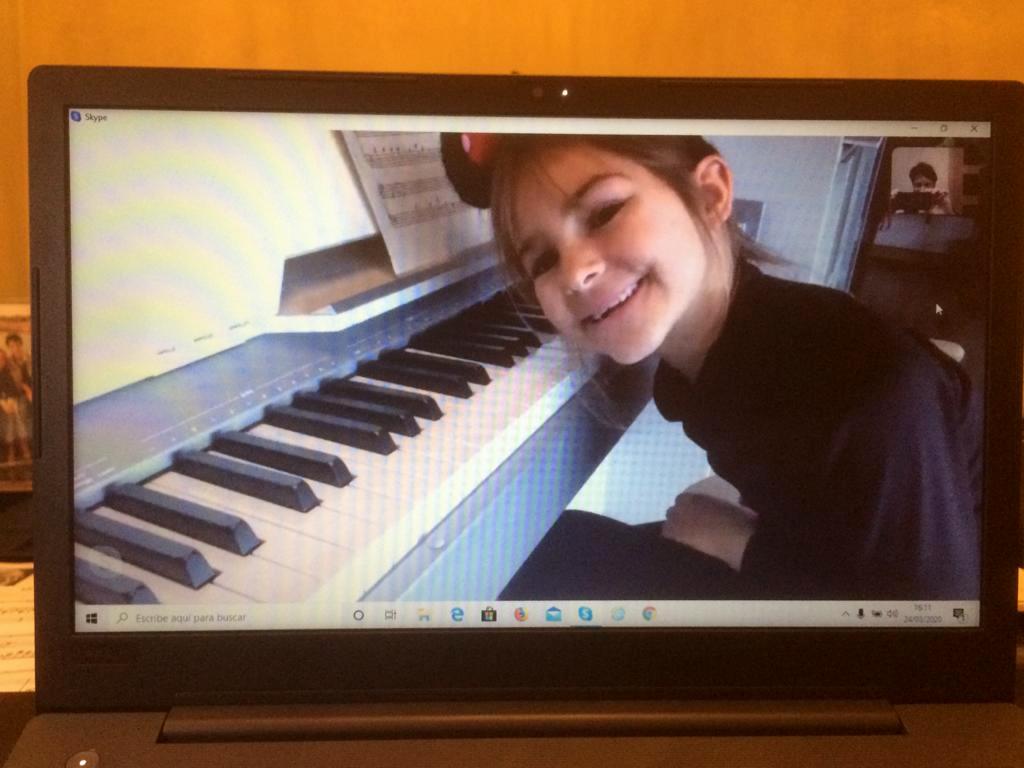
Task: Open Microsoft Store from the taskbar
Action: click(x=488, y=614)
